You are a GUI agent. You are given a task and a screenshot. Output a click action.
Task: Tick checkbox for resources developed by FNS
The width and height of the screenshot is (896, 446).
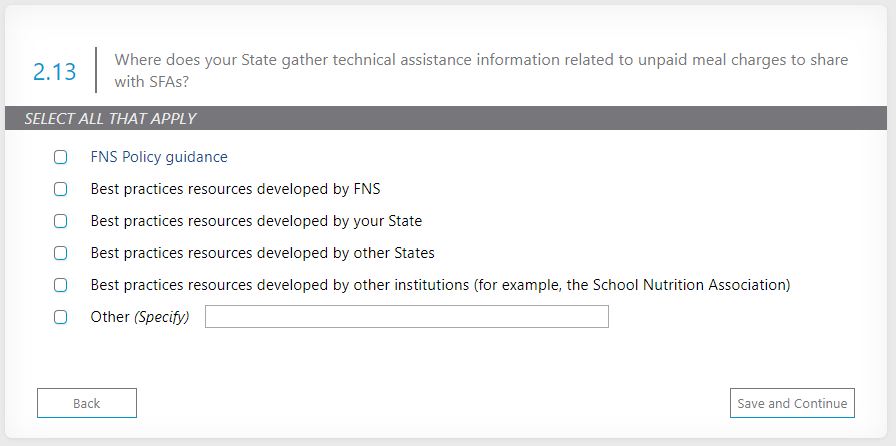(60, 189)
